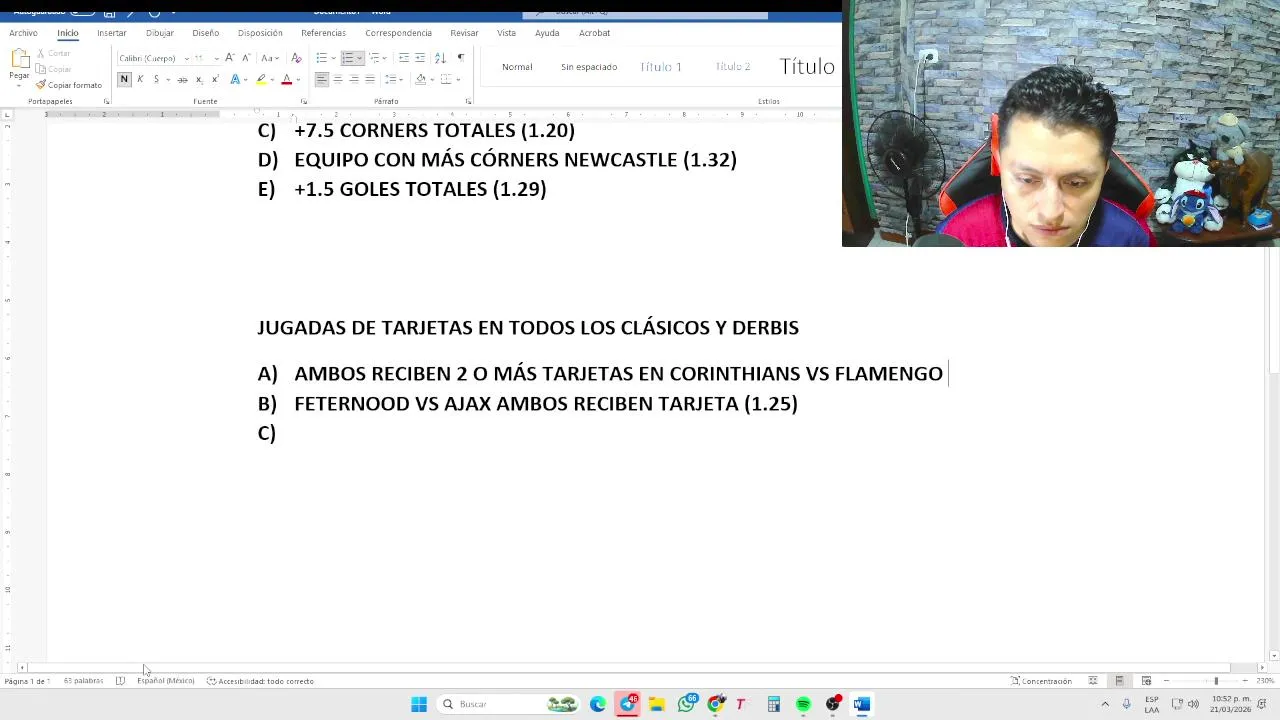Clear all formatting with the eraser A
1280x720 pixels.
coord(296,58)
